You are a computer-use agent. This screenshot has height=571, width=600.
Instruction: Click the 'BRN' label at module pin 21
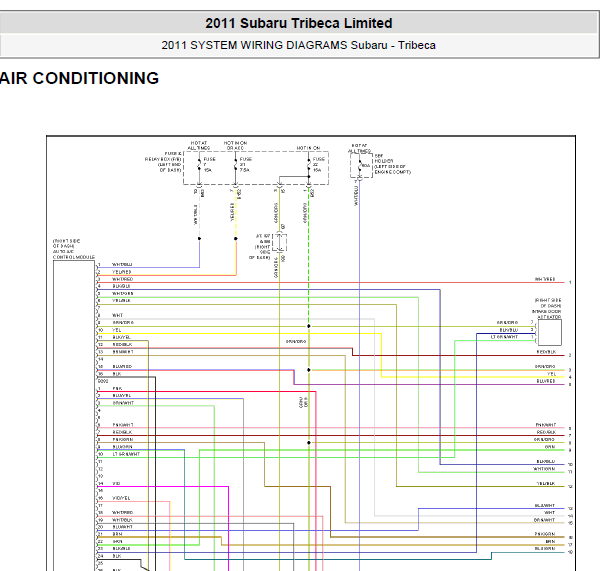pos(117,534)
